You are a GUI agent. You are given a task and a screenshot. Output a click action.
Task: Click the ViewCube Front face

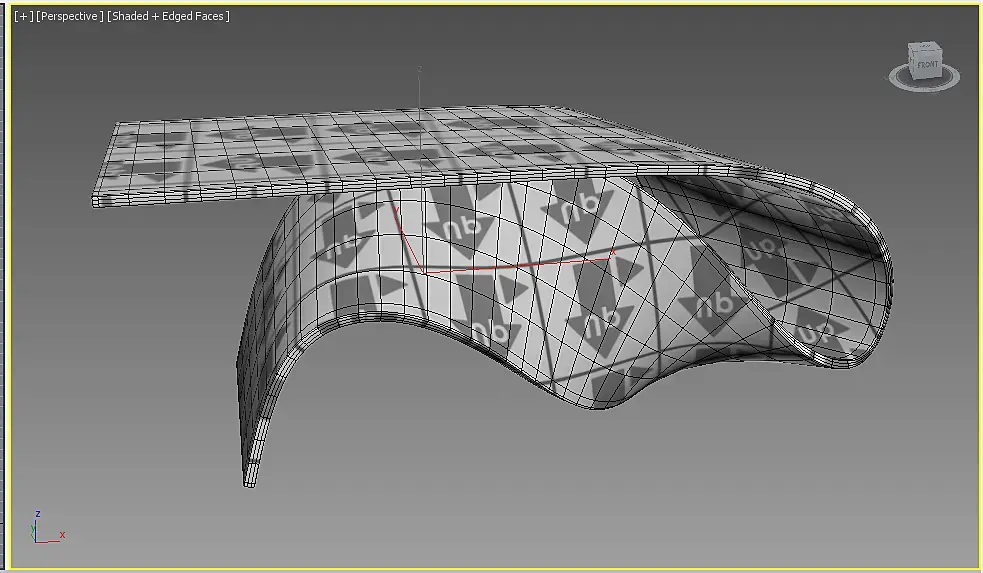[x=928, y=66]
